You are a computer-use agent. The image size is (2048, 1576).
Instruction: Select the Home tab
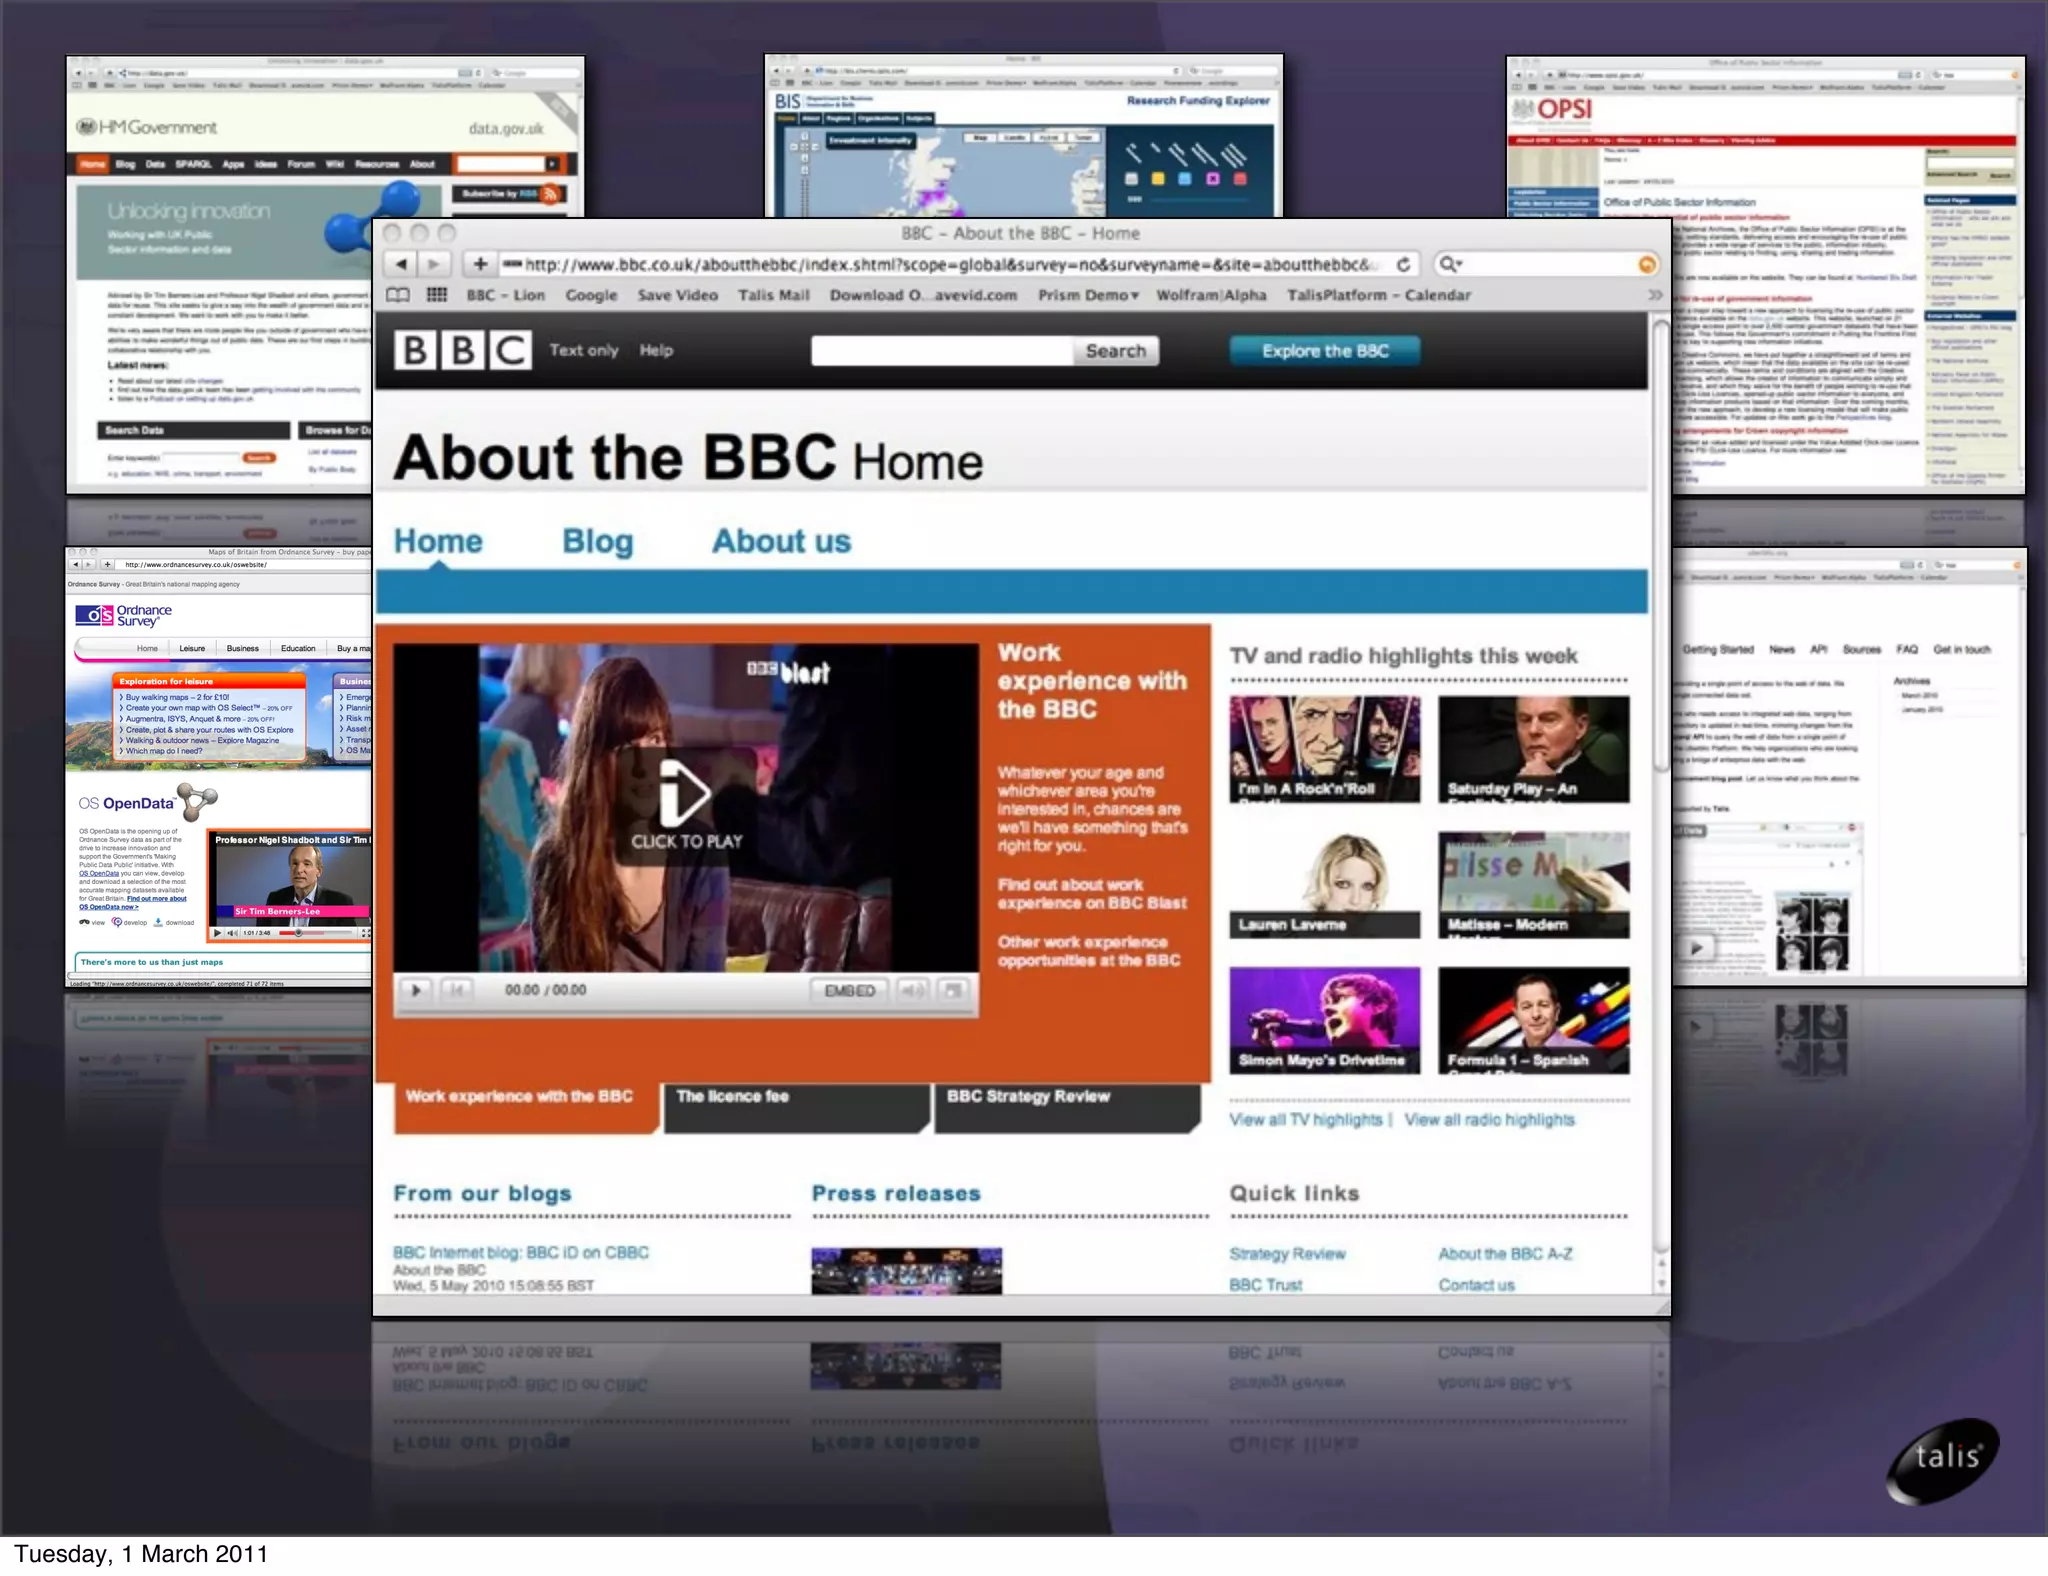tap(438, 541)
